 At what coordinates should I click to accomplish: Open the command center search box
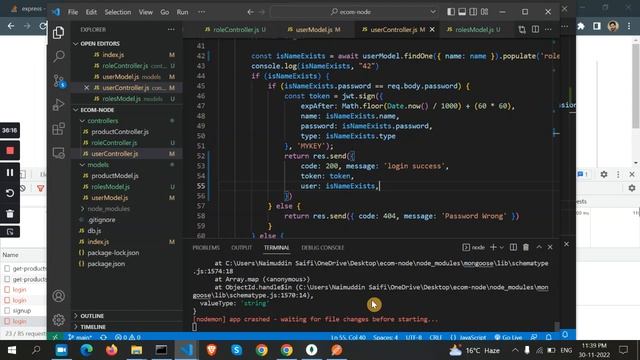click(x=354, y=12)
